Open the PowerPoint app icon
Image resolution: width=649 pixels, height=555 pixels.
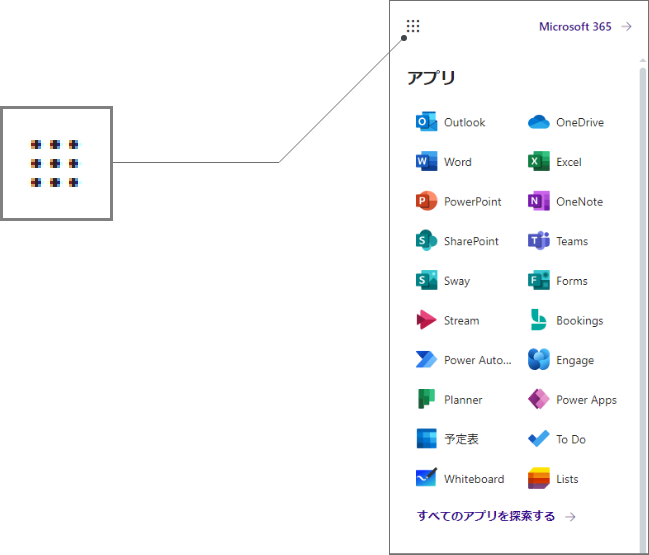tap(426, 201)
